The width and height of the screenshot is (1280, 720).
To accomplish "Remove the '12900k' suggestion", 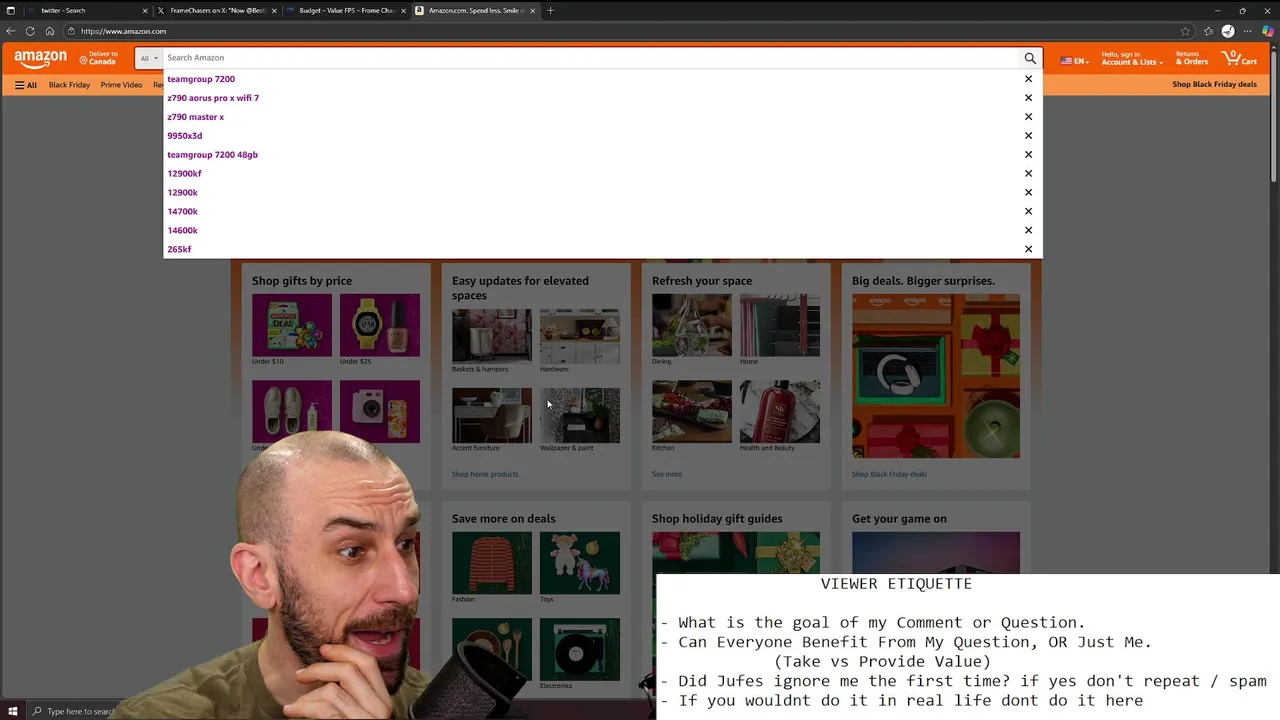I will [x=1028, y=192].
